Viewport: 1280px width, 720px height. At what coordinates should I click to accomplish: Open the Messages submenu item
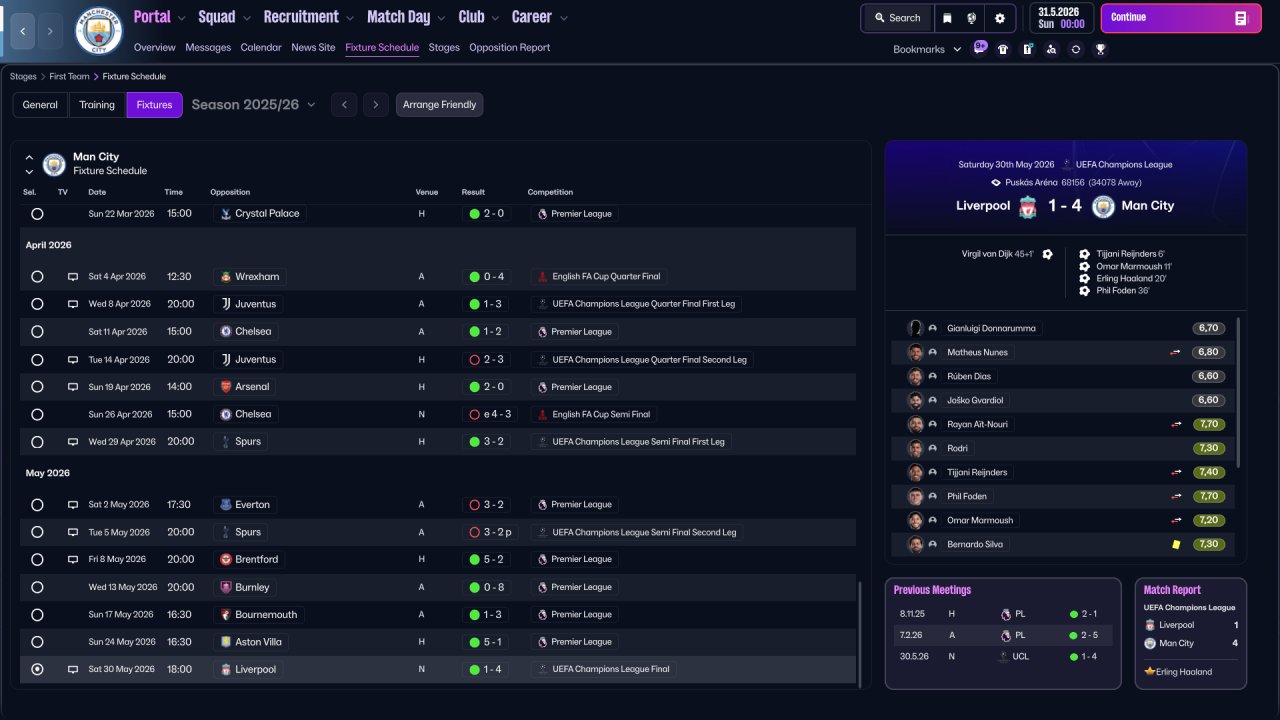[x=208, y=47]
